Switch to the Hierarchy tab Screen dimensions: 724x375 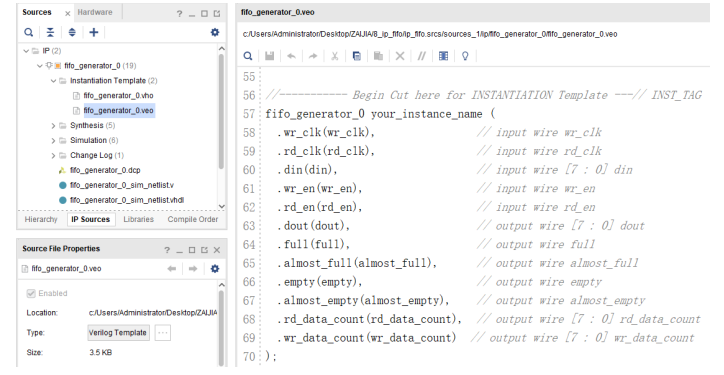click(41, 219)
